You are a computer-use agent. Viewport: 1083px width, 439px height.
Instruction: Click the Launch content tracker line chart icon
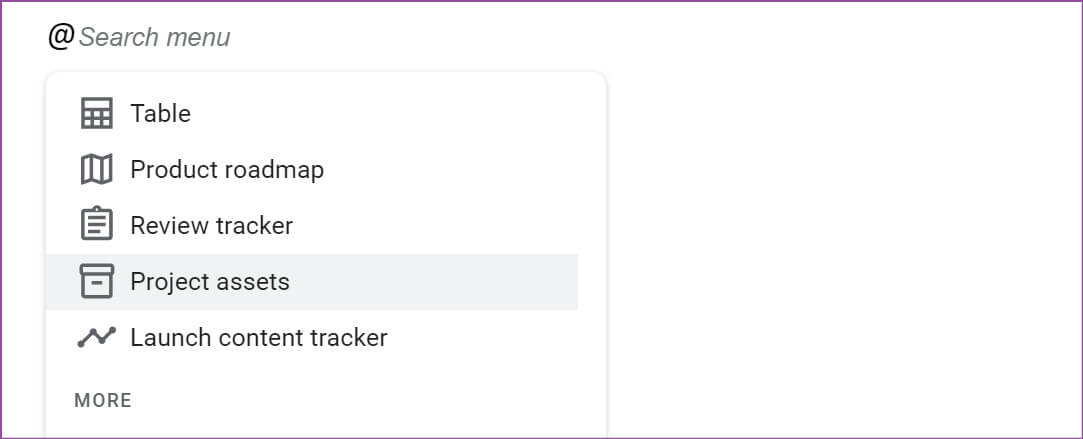click(x=97, y=337)
